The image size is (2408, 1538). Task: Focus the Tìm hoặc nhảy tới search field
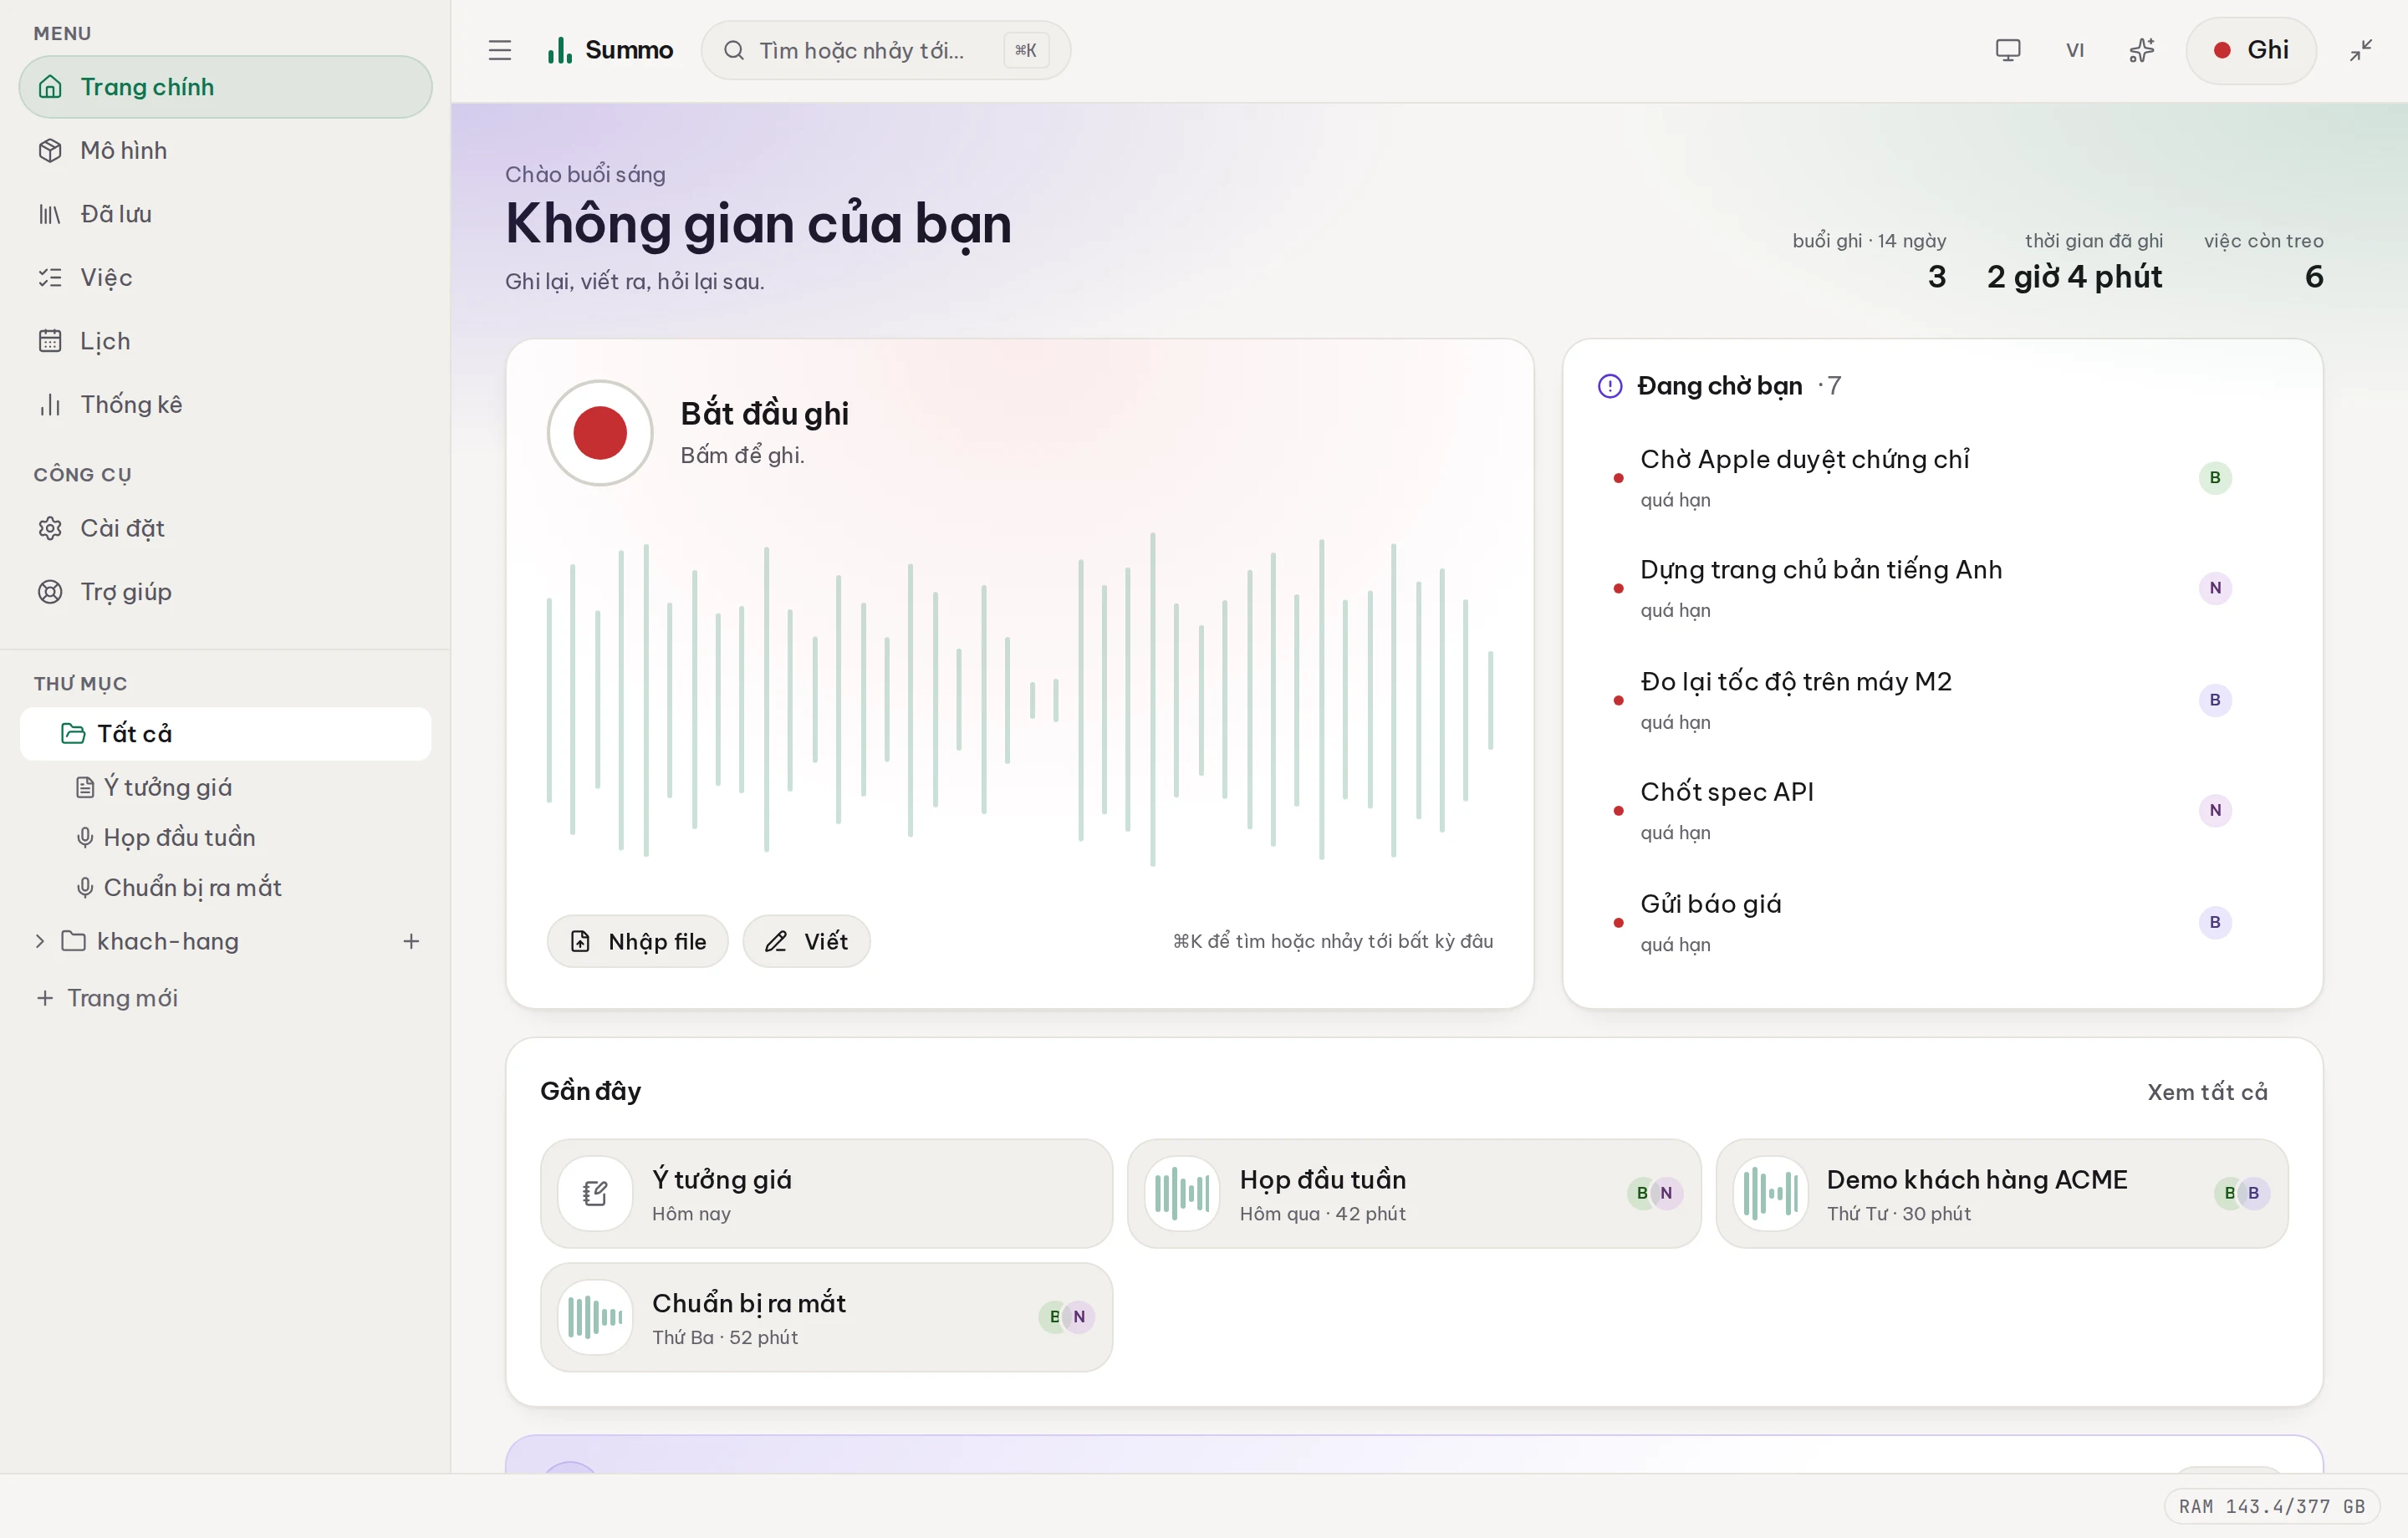pos(886,50)
